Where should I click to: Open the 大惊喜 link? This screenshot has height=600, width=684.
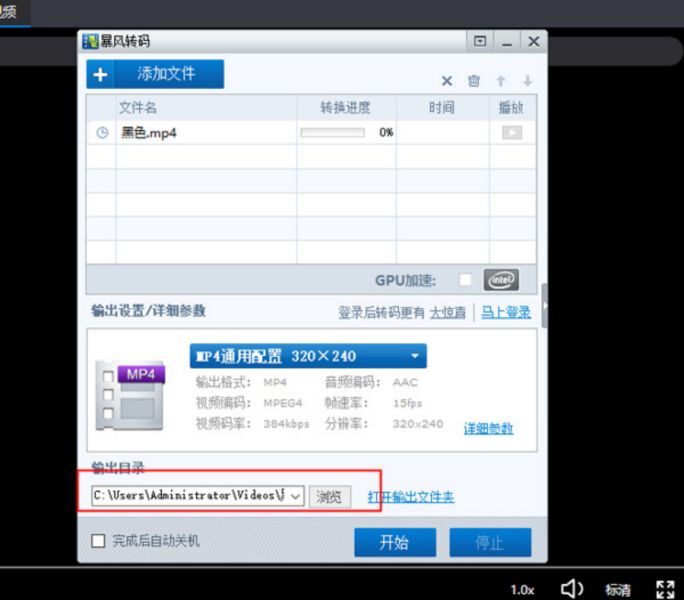click(x=448, y=312)
